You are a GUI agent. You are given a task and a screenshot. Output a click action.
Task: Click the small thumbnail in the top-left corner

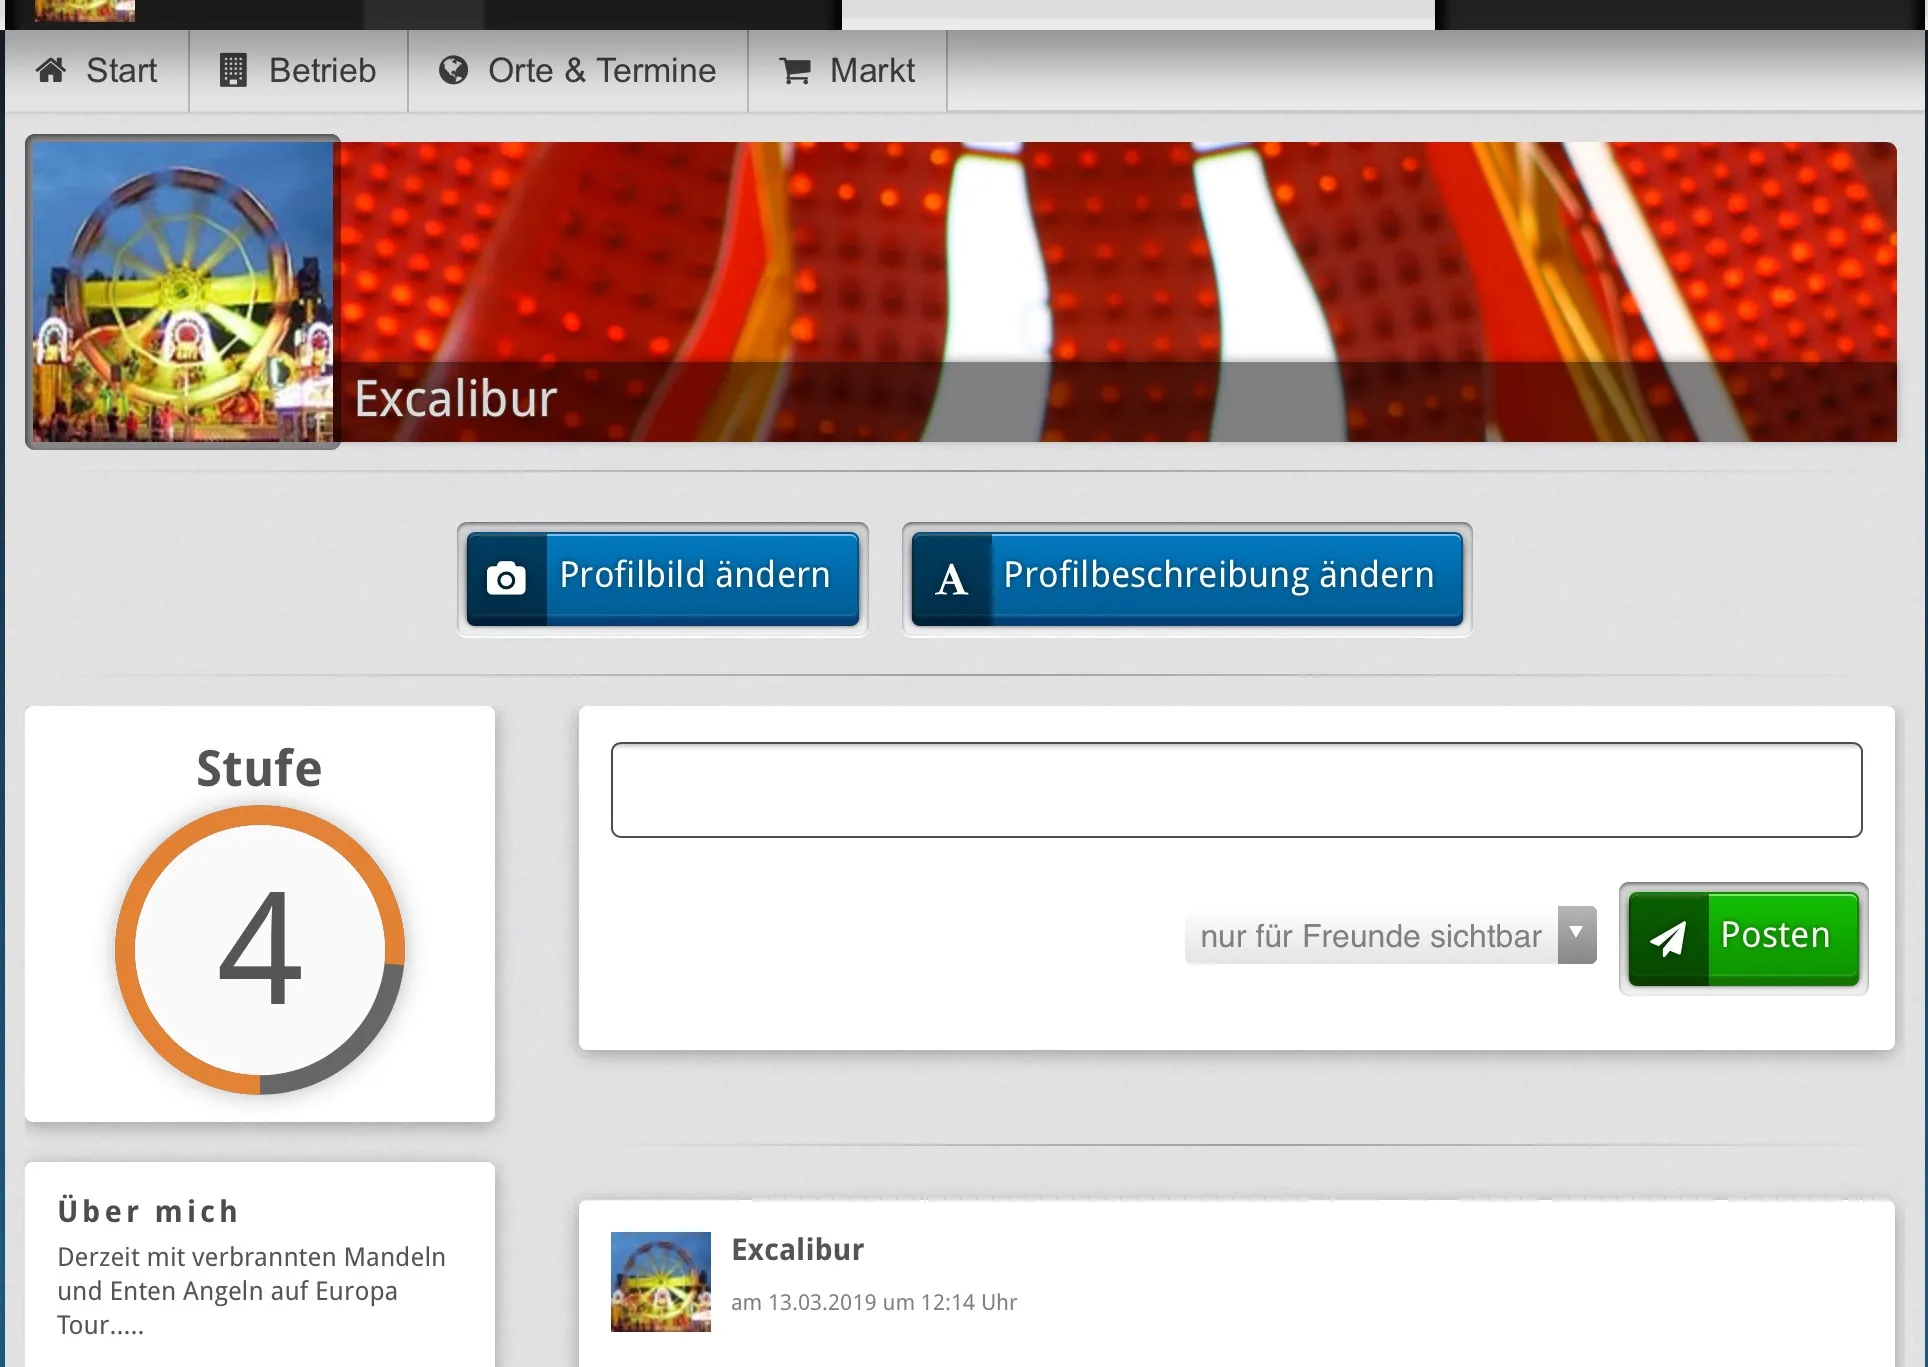click(84, 10)
